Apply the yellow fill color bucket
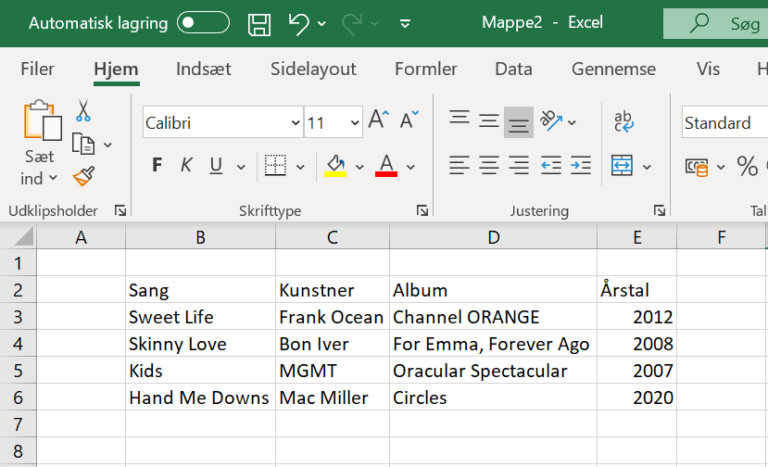The width and height of the screenshot is (768, 467). (336, 166)
